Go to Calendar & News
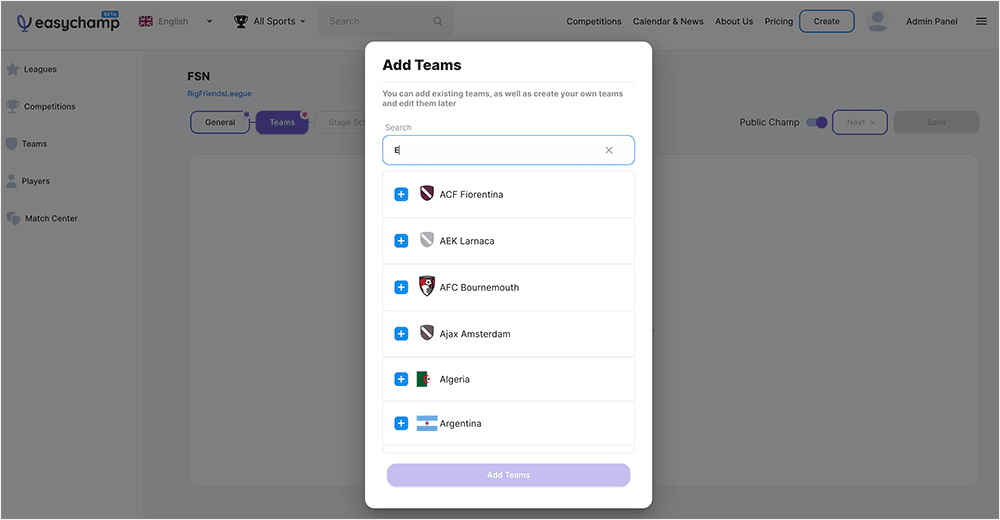This screenshot has height=520, width=1000. [x=668, y=21]
